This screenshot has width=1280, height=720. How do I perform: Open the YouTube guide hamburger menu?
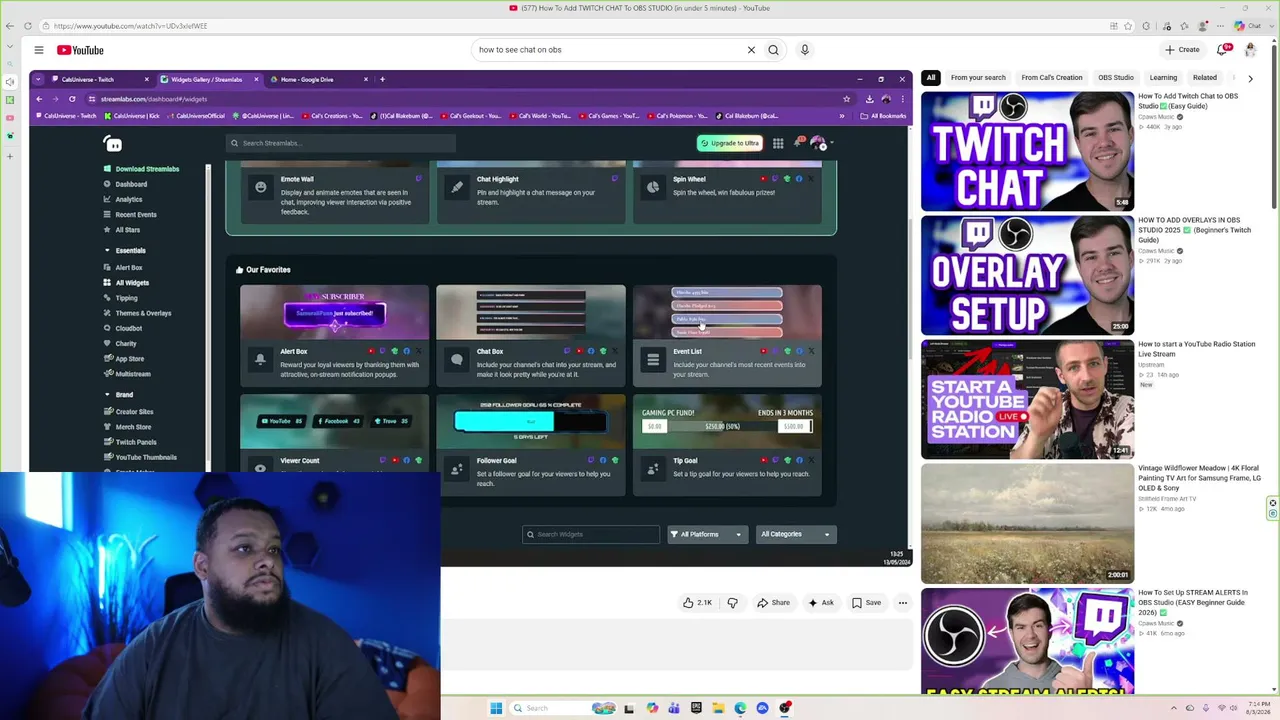(39, 50)
